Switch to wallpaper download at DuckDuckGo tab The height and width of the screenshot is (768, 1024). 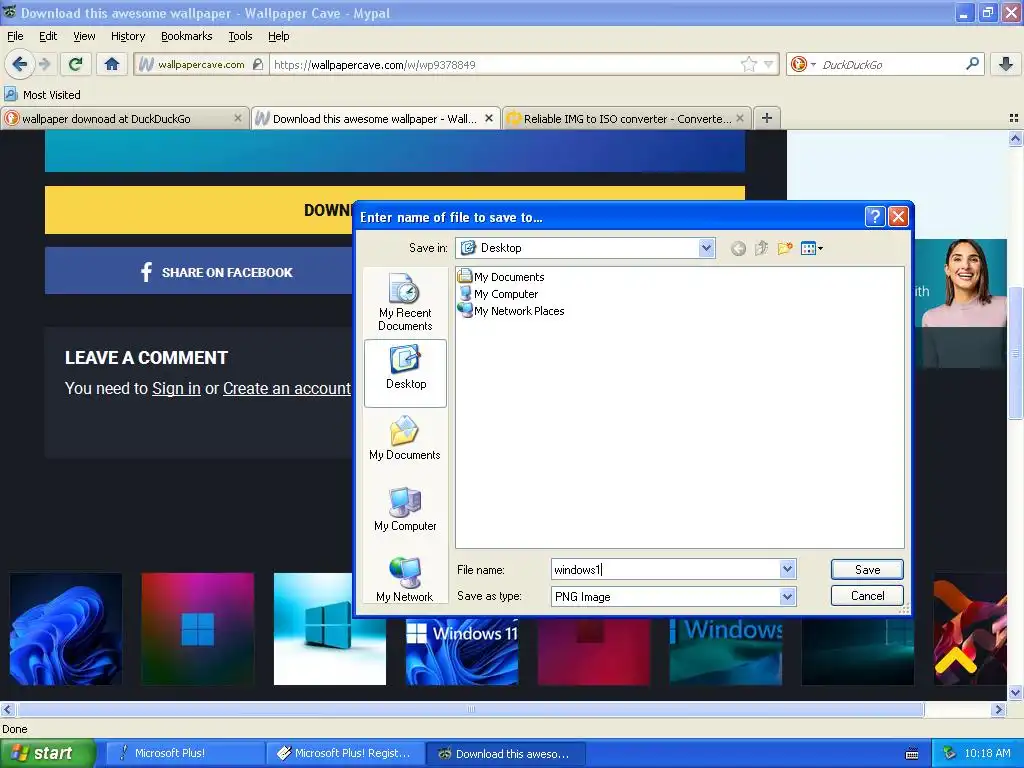click(x=124, y=118)
